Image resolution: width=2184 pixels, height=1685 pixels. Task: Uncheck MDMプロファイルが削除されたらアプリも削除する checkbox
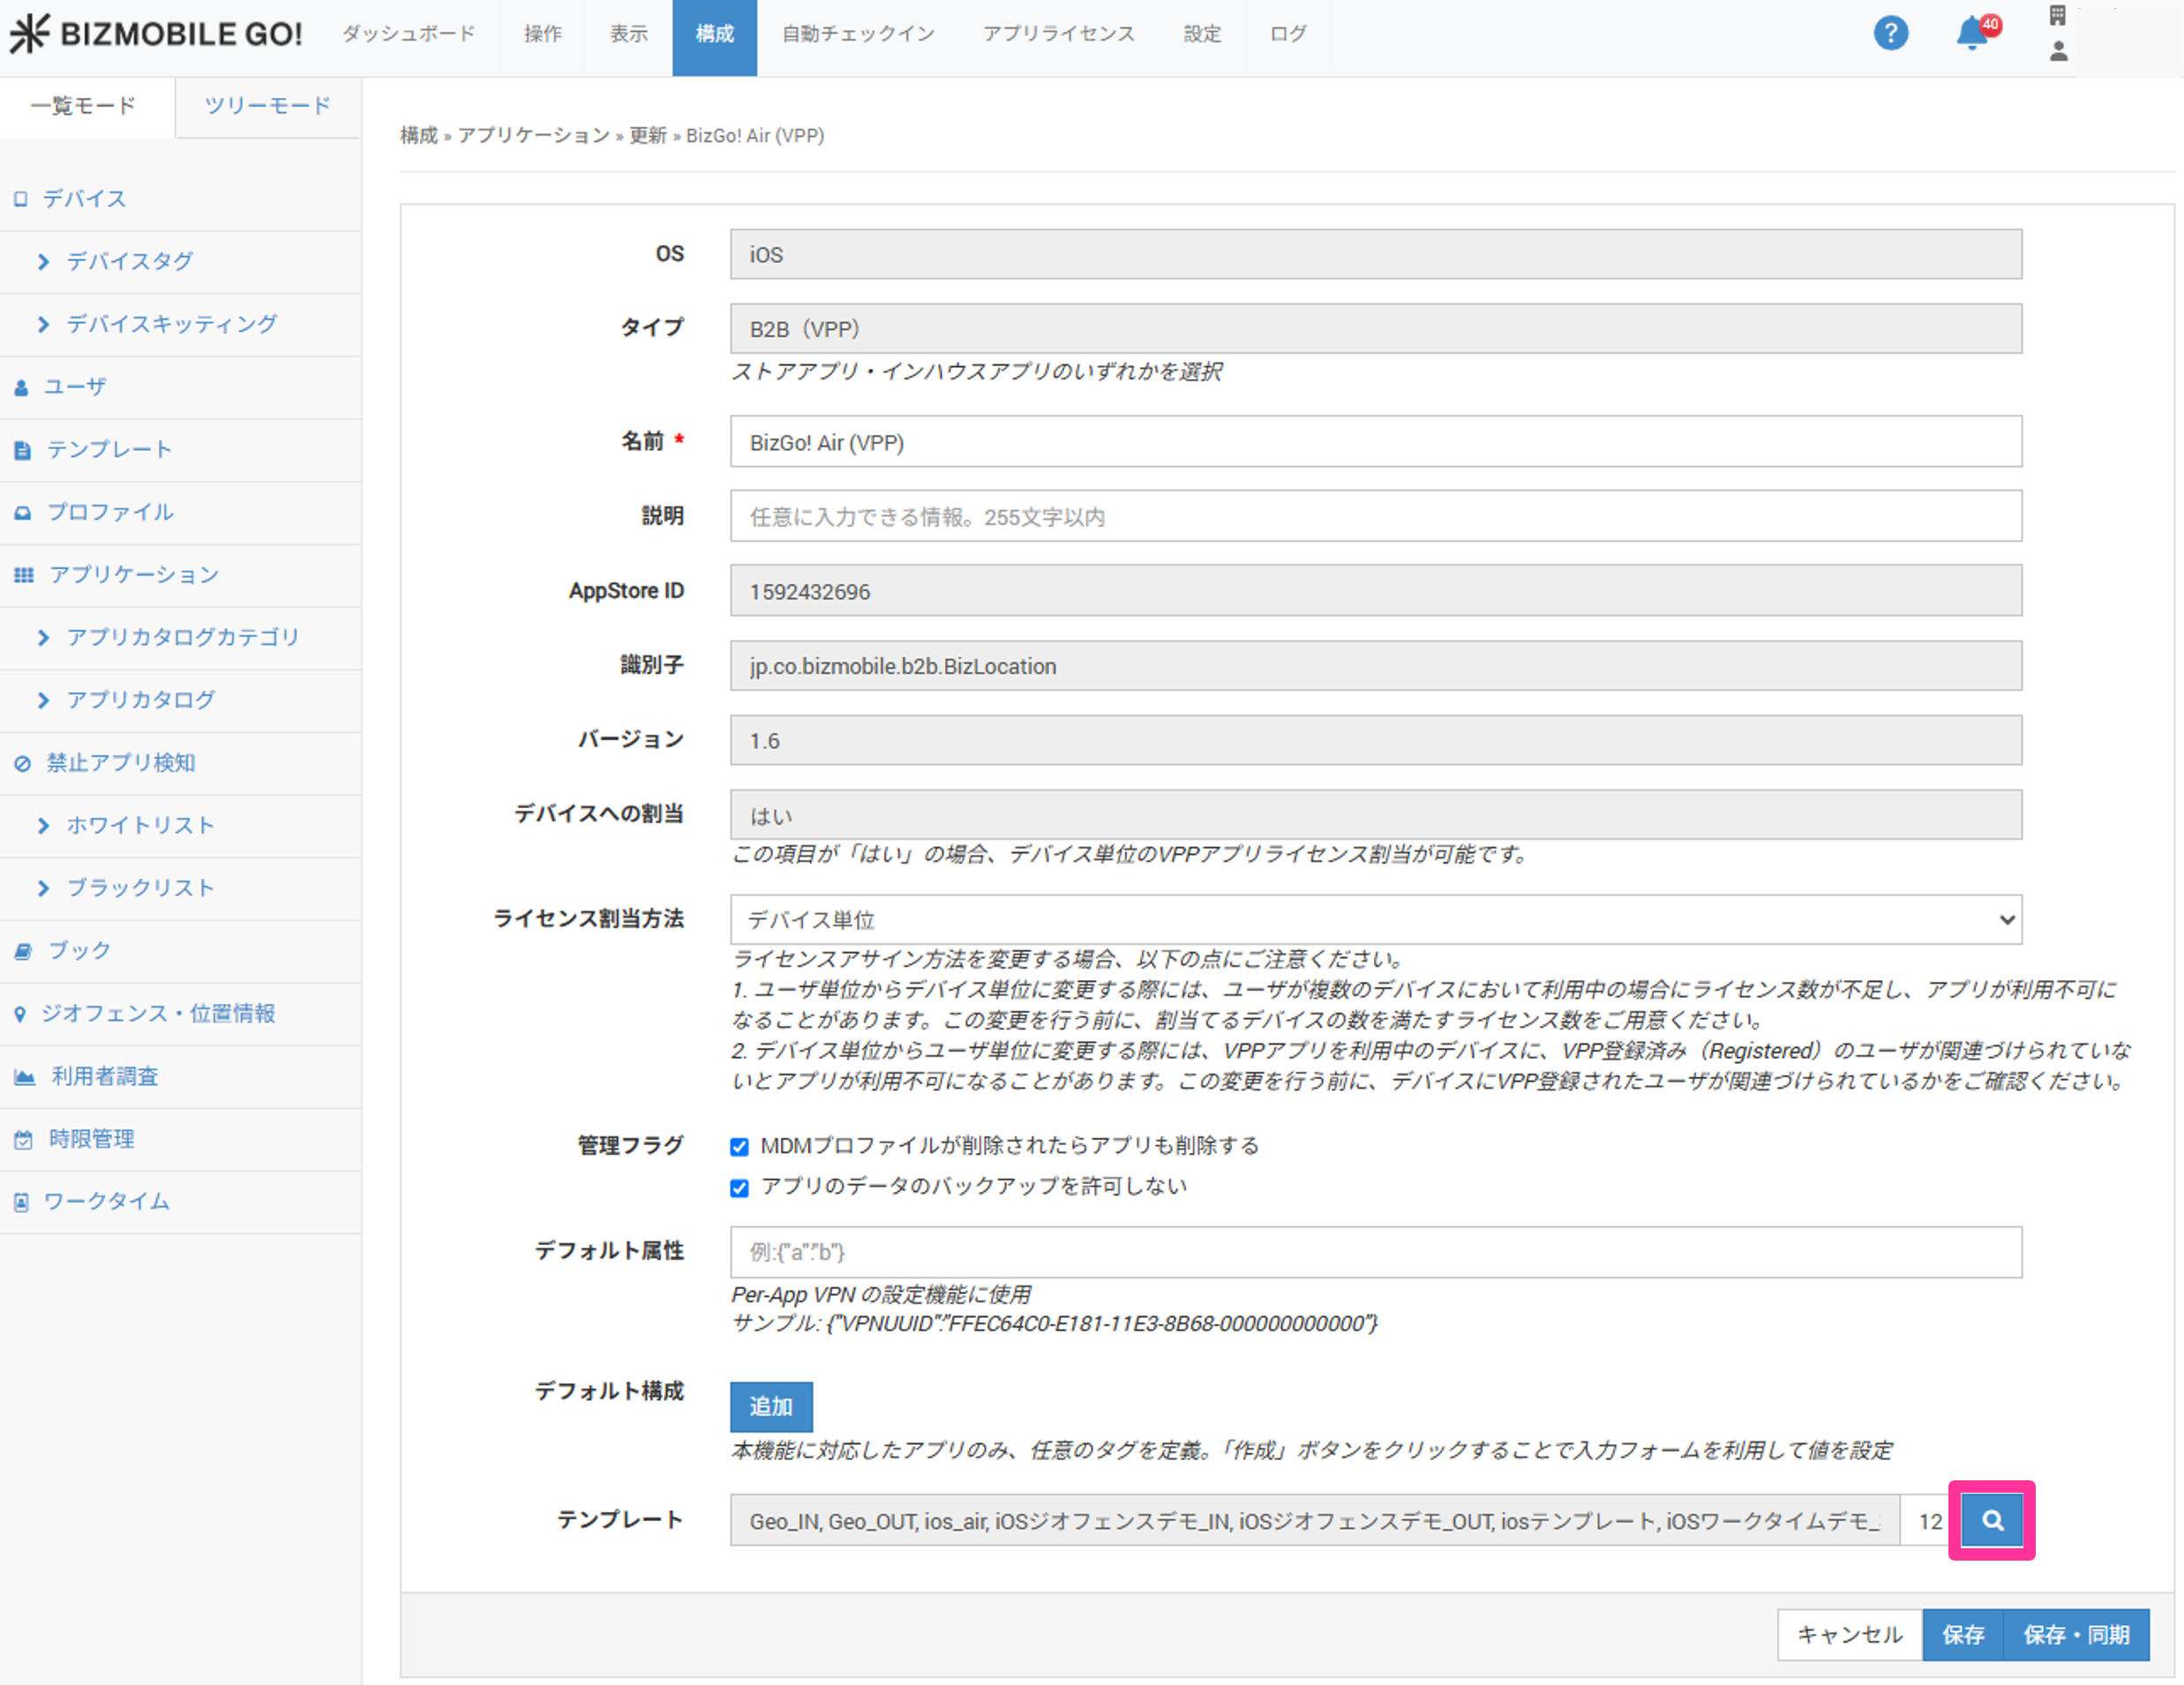(x=739, y=1146)
